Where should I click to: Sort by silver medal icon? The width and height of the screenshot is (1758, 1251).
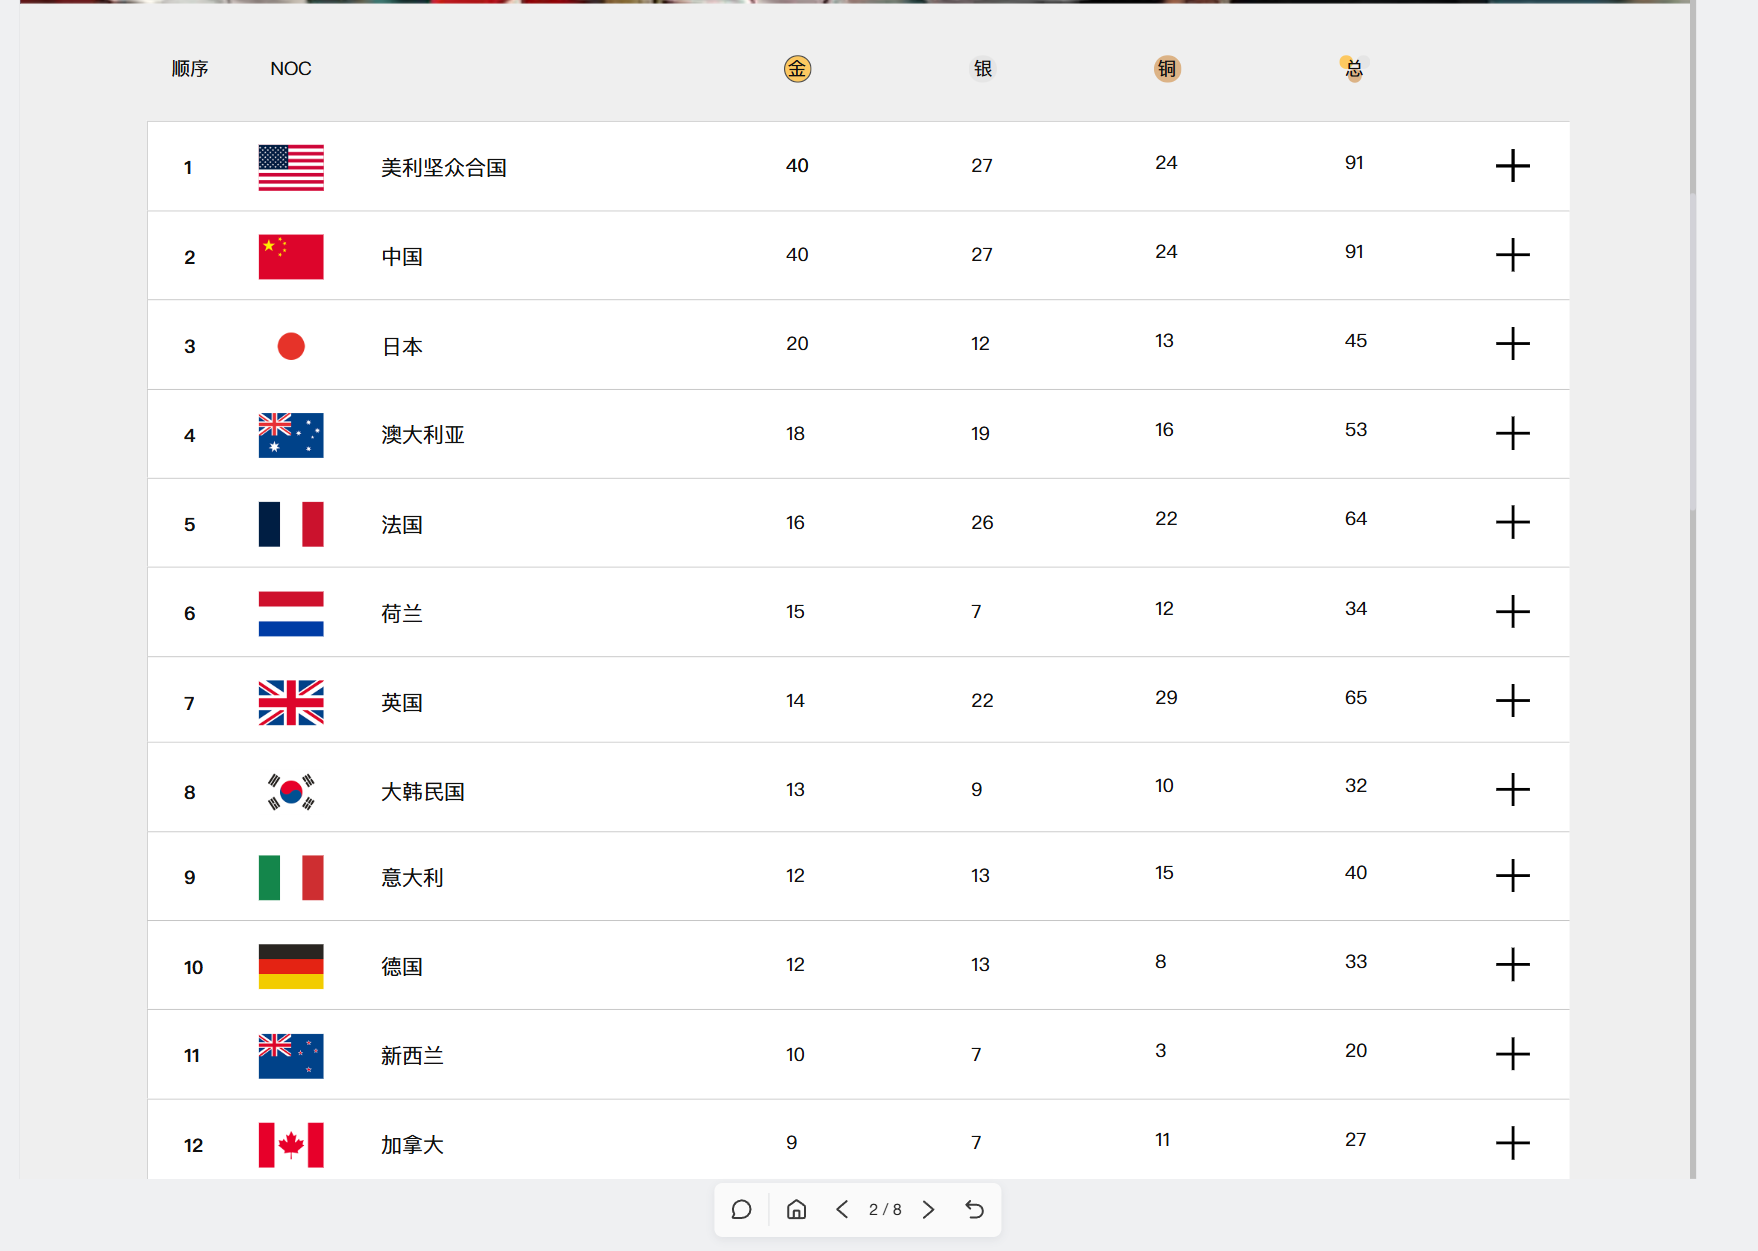click(x=983, y=69)
